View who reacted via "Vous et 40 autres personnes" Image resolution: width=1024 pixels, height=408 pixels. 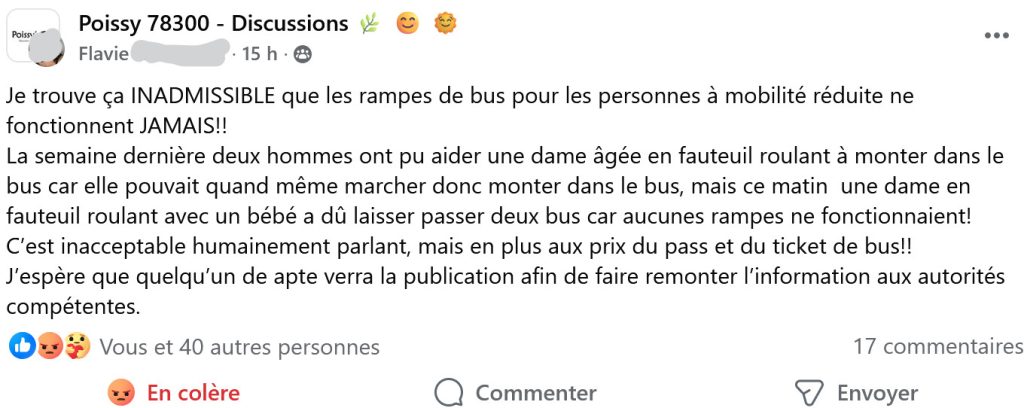pos(240,347)
